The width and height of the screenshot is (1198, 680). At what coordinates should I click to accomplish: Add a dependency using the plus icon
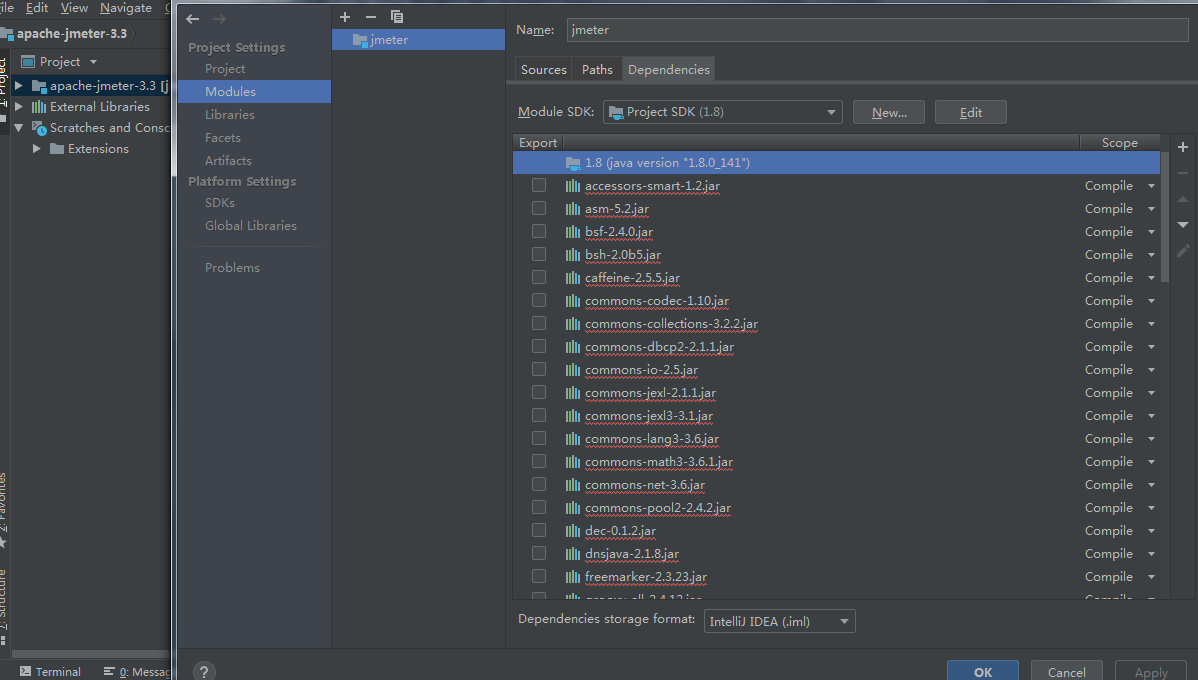(x=1183, y=147)
